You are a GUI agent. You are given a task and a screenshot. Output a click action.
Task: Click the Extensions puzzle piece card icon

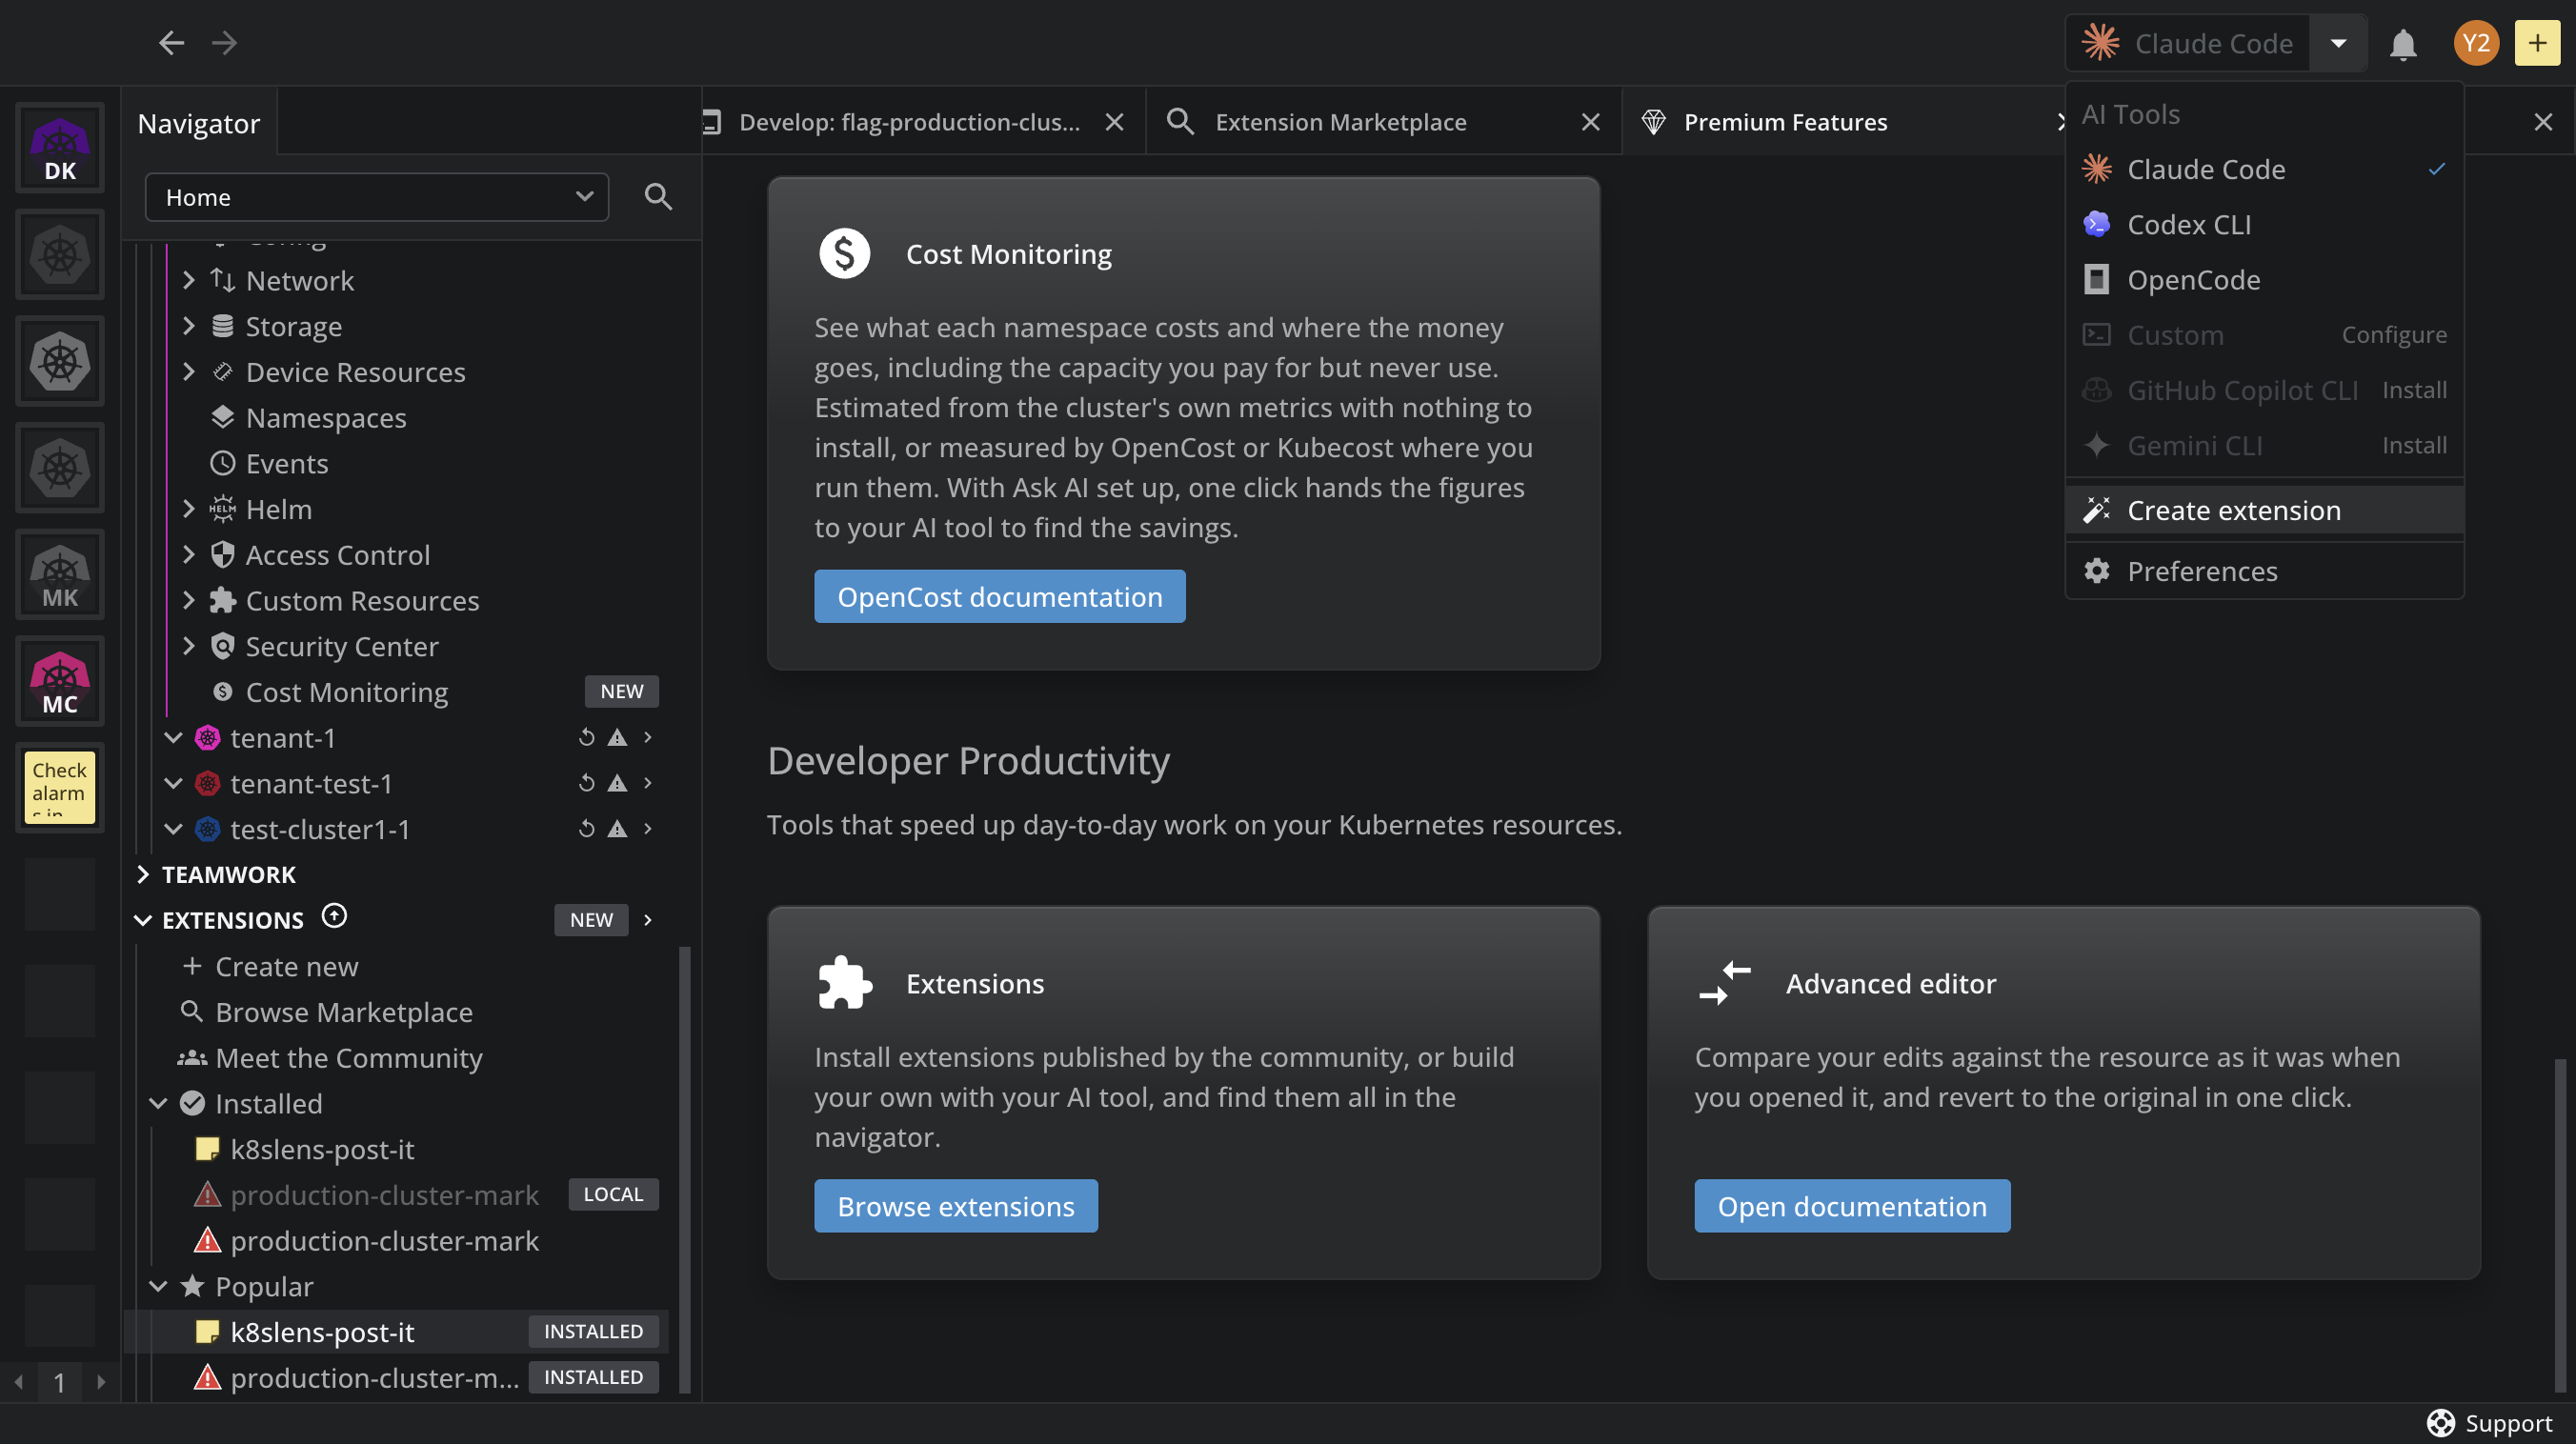click(844, 983)
